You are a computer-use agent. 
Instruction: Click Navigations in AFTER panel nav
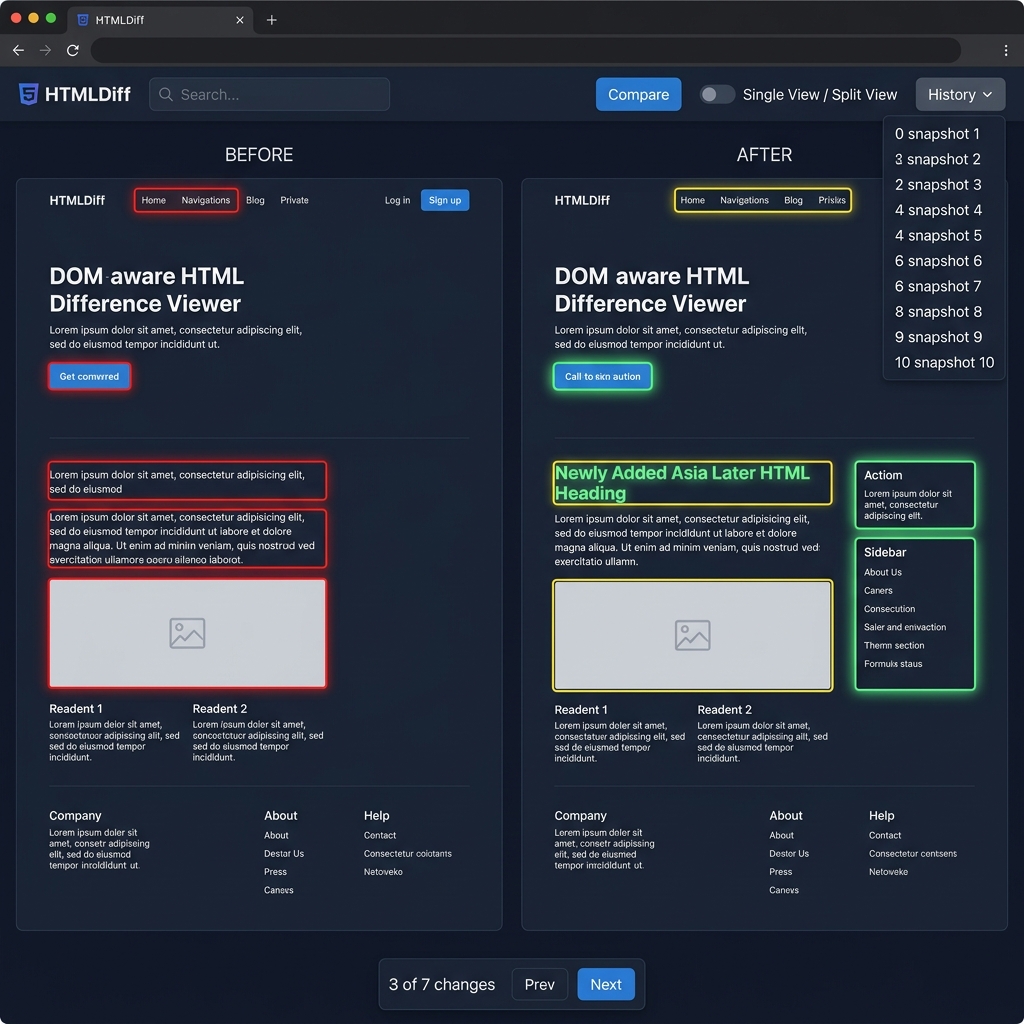[x=744, y=200]
